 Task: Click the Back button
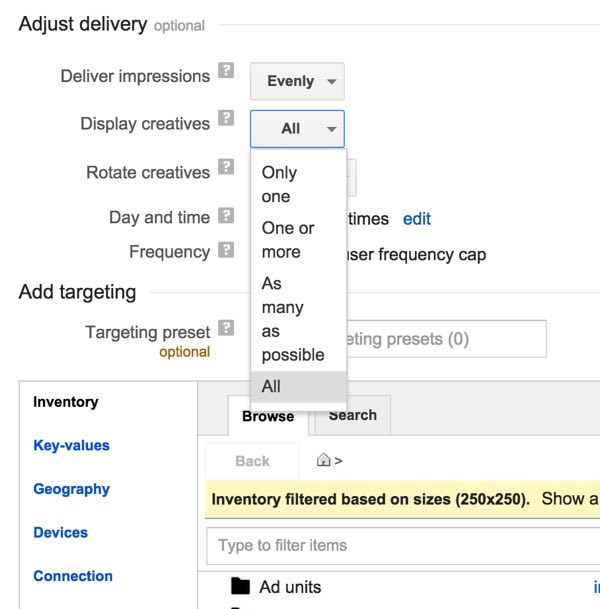252,461
